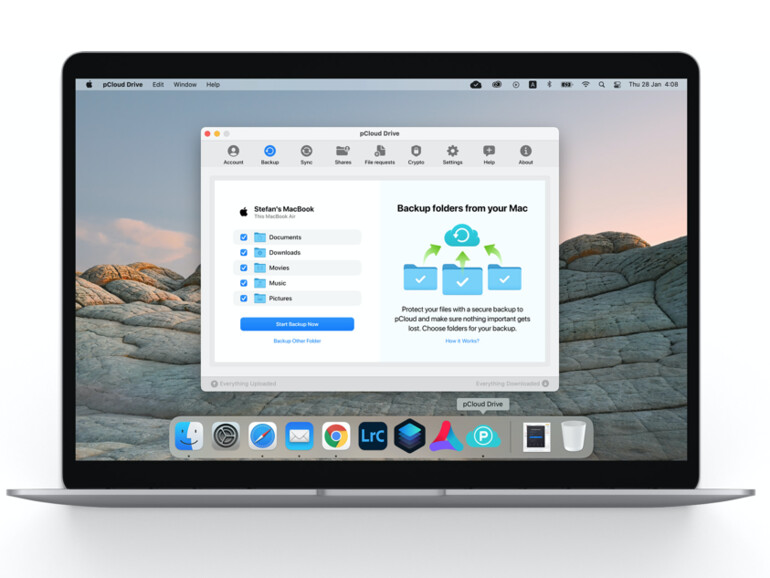The height and width of the screenshot is (578, 770).
Task: Launch Google Chrome from the dock
Action: [x=336, y=436]
